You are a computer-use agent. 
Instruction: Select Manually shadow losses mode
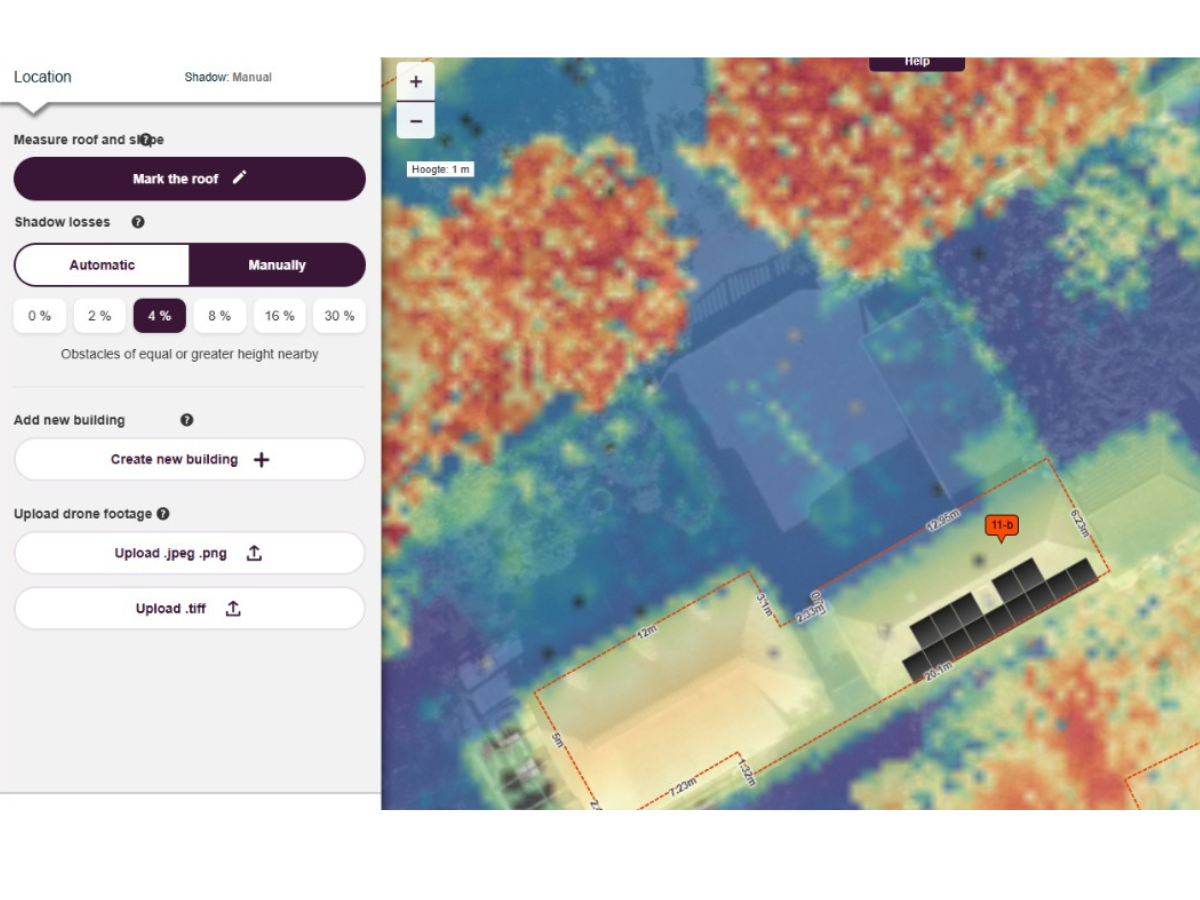[277, 265]
